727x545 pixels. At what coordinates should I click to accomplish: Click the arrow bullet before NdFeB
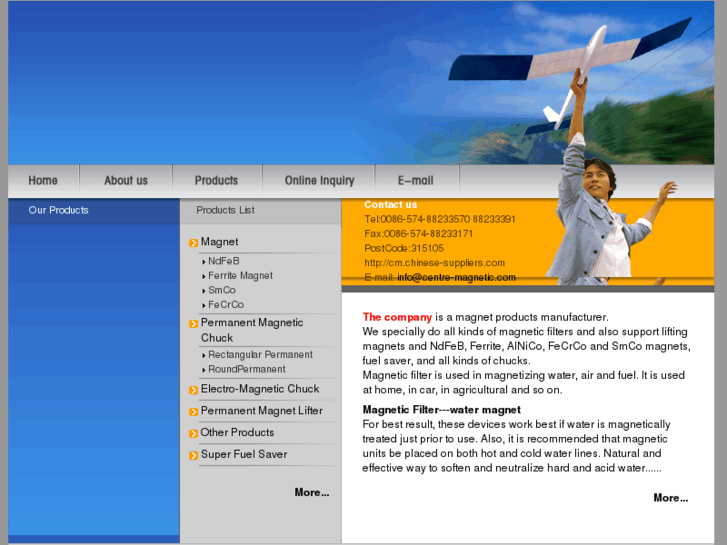[x=204, y=262]
